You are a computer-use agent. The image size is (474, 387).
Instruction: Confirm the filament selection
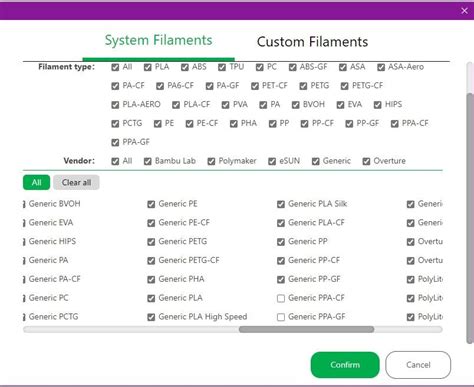pos(345,365)
